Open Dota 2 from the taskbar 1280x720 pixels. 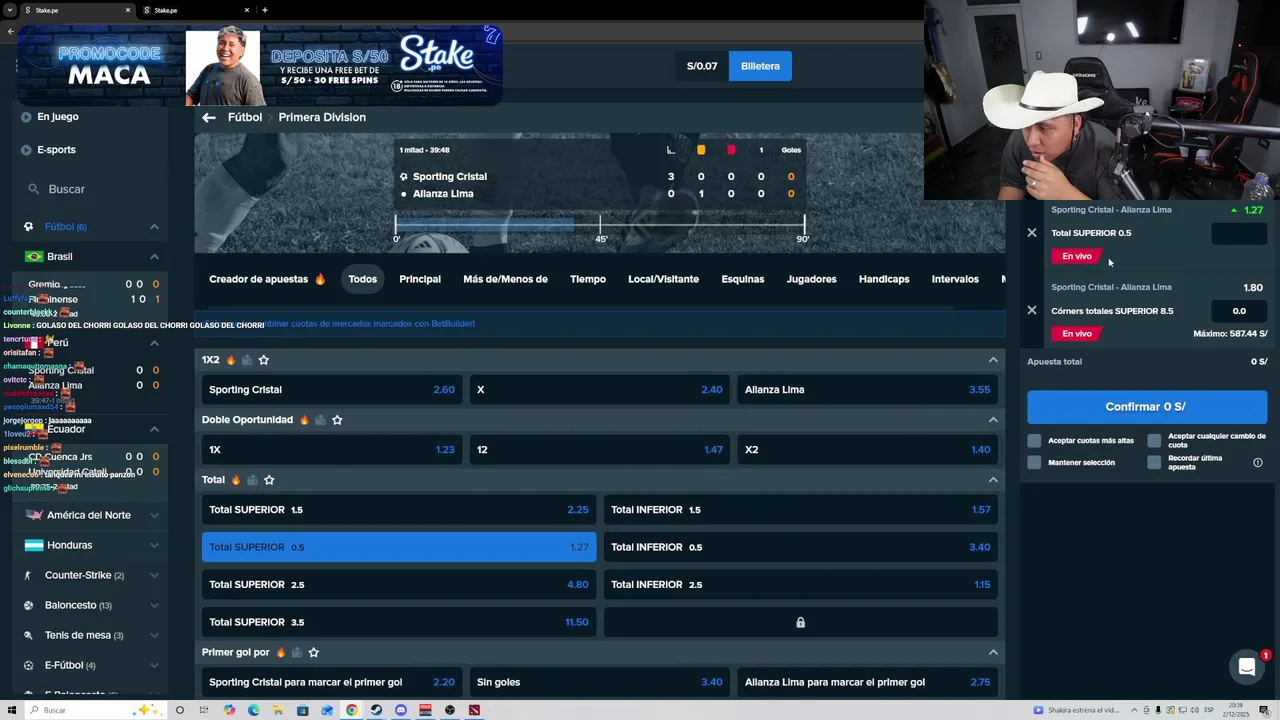[x=474, y=710]
